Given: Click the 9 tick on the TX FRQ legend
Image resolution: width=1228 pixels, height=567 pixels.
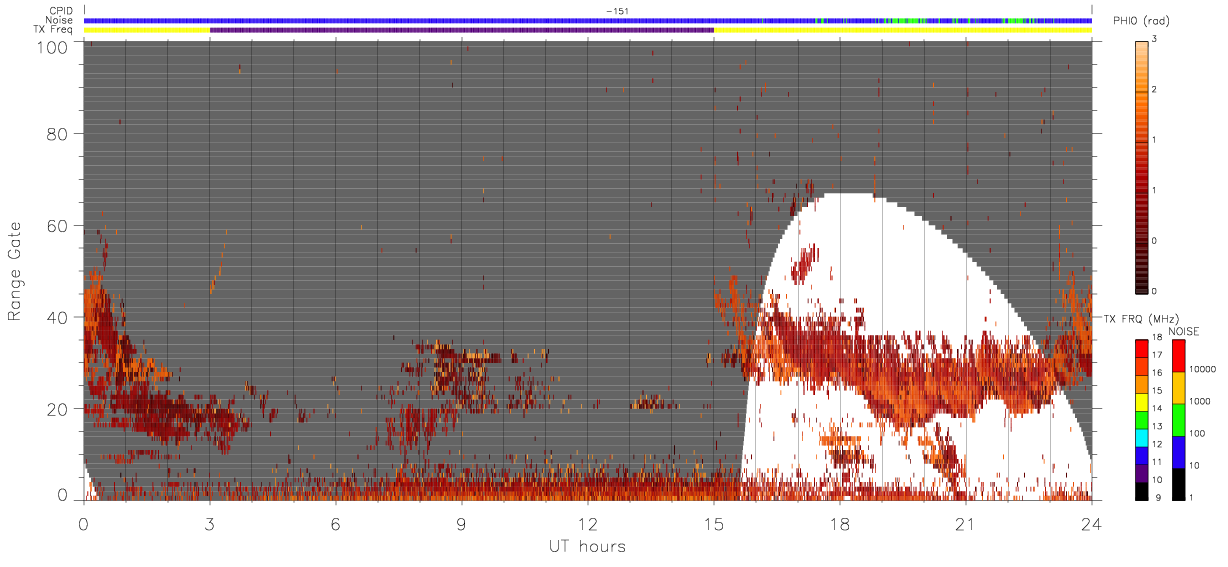Looking at the screenshot, I should [1158, 497].
